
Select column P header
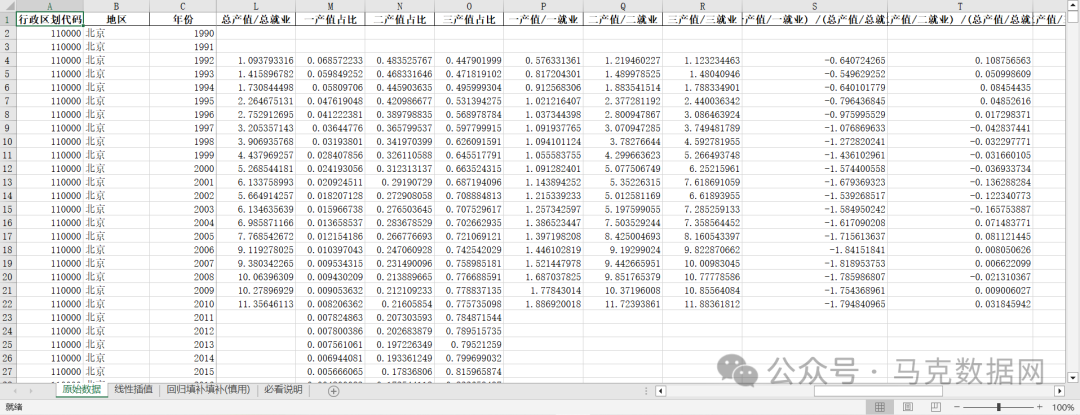[x=543, y=6]
